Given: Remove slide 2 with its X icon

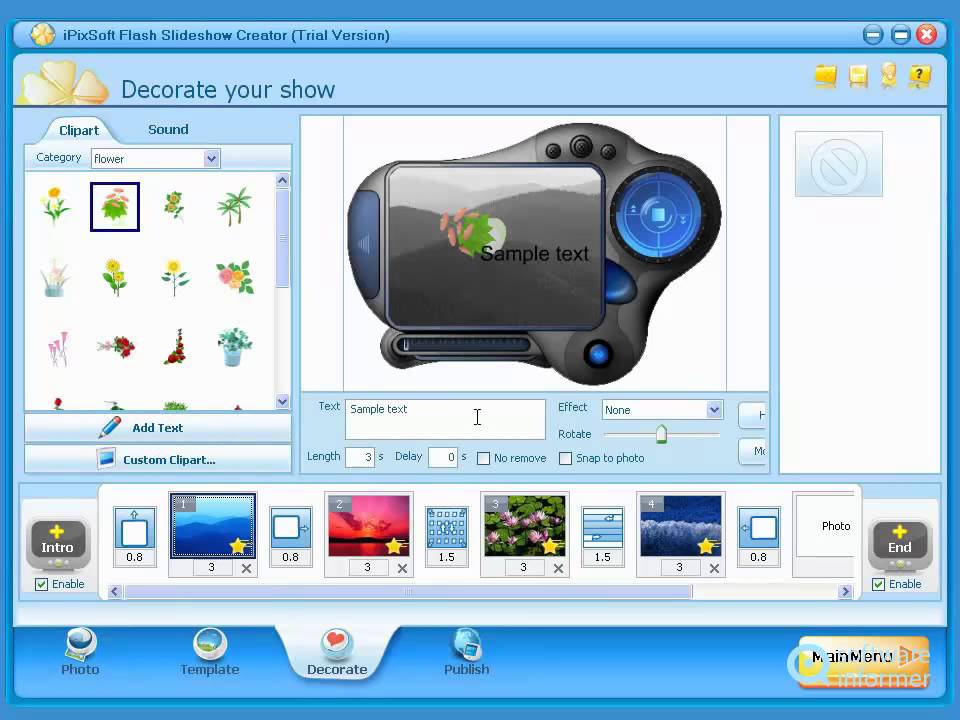Looking at the screenshot, I should (402, 568).
